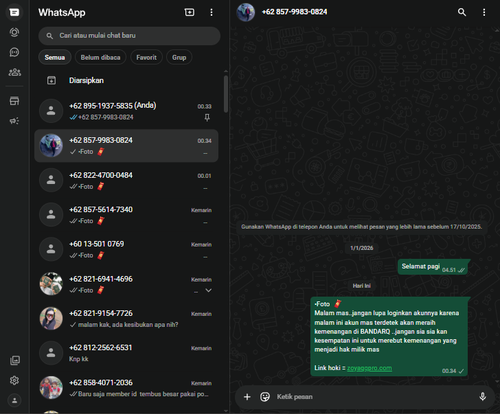Open the Diarsipkan archived chats
Viewport: 500px width, 414px height.
tap(127, 80)
